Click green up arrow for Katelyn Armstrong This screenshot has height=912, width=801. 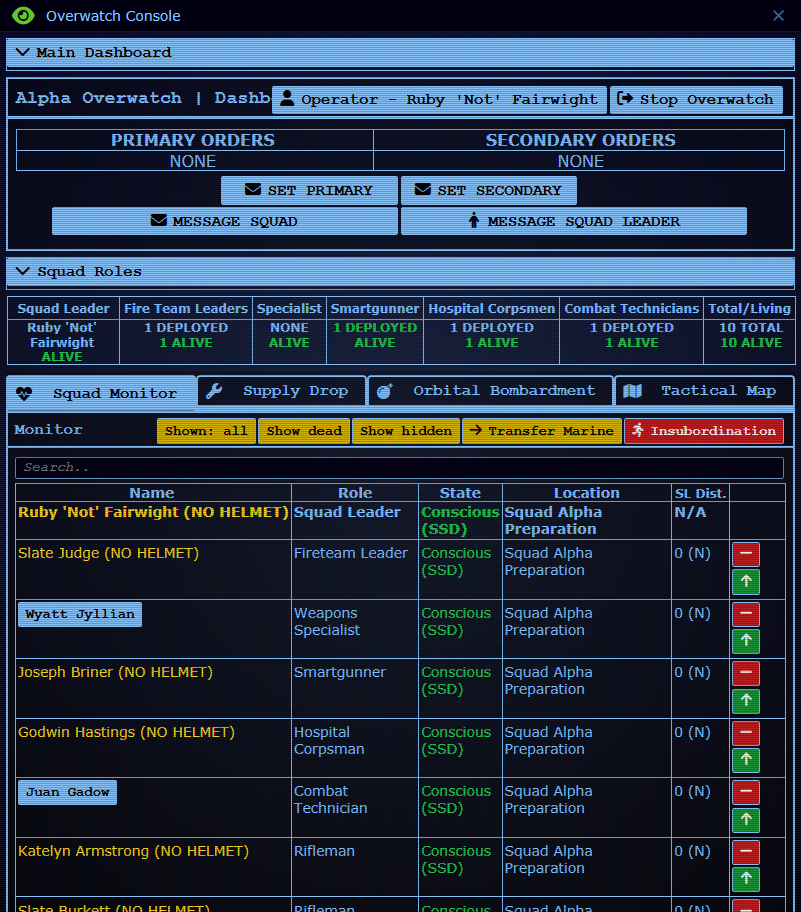[x=746, y=880]
